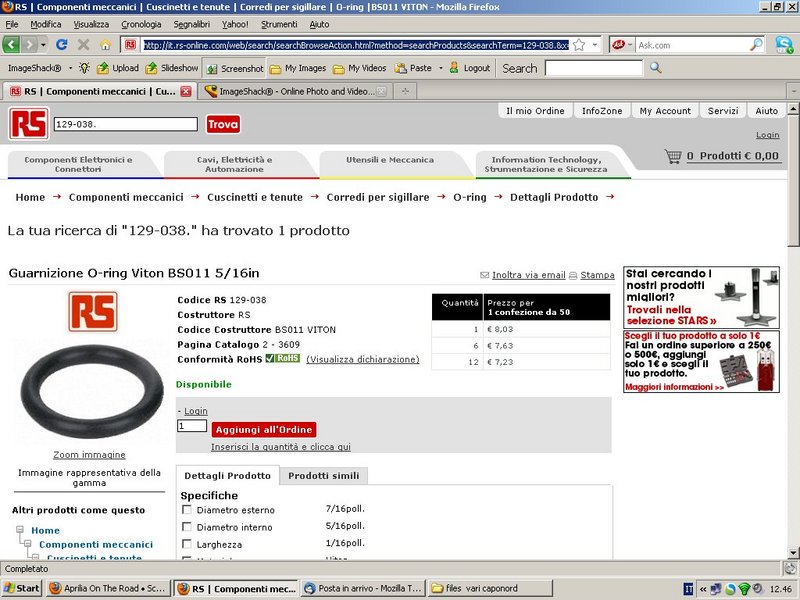The image size is (800, 600).
Task: Open the Strumenti menu
Action: coord(279,24)
